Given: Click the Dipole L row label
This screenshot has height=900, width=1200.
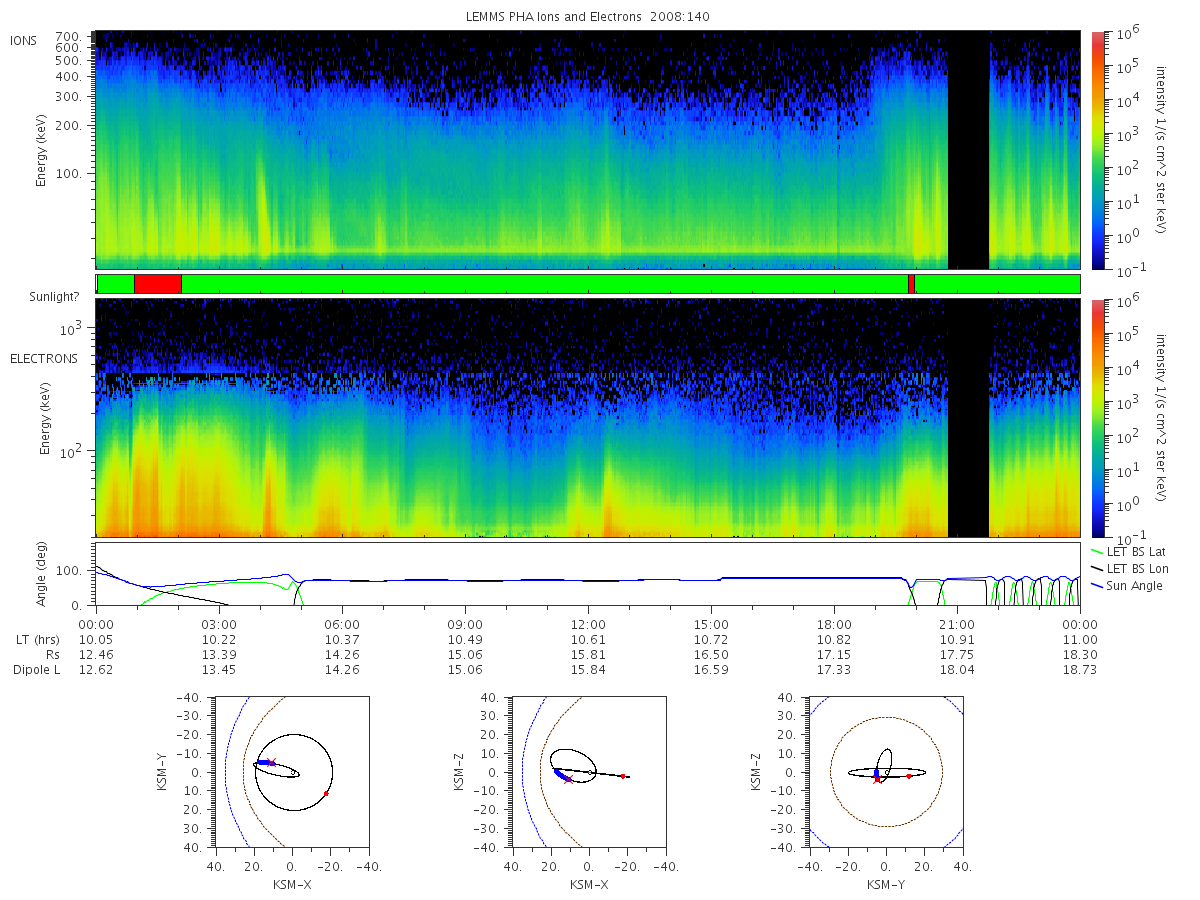Looking at the screenshot, I should pos(36,670).
